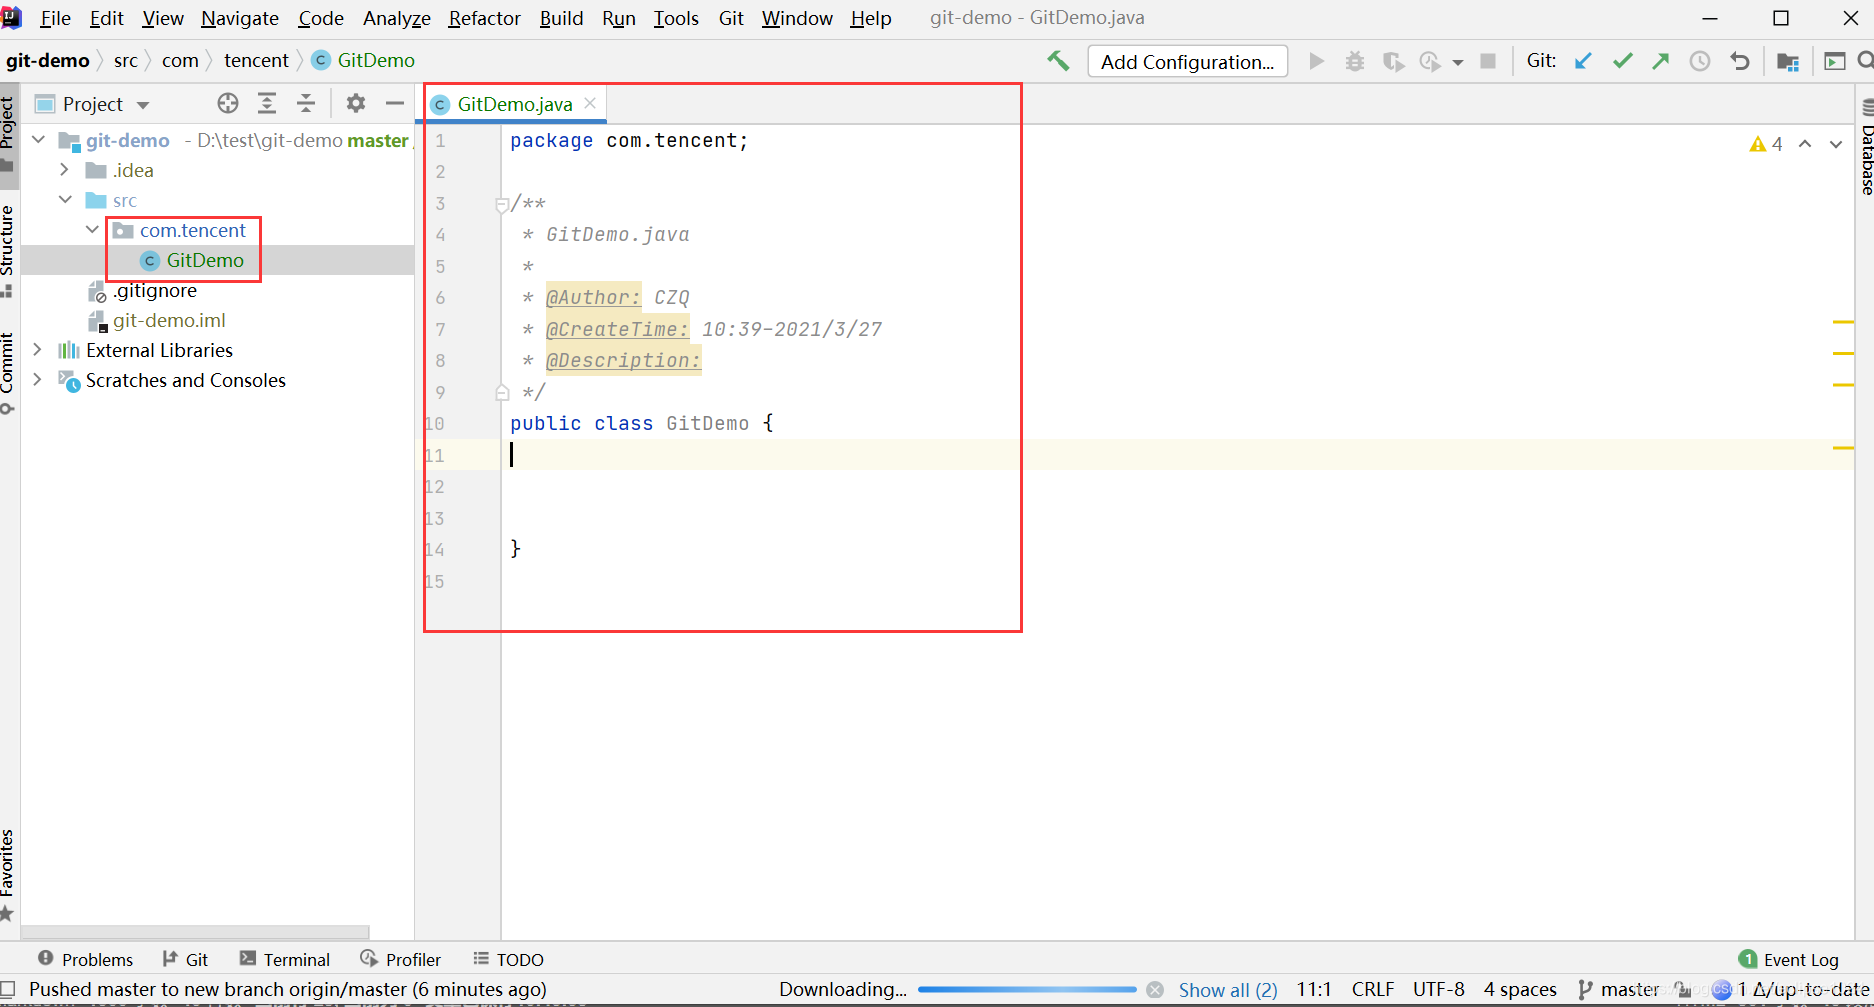1874x1007 pixels.
Task: Open Git Show History clock icon
Action: pos(1700,61)
